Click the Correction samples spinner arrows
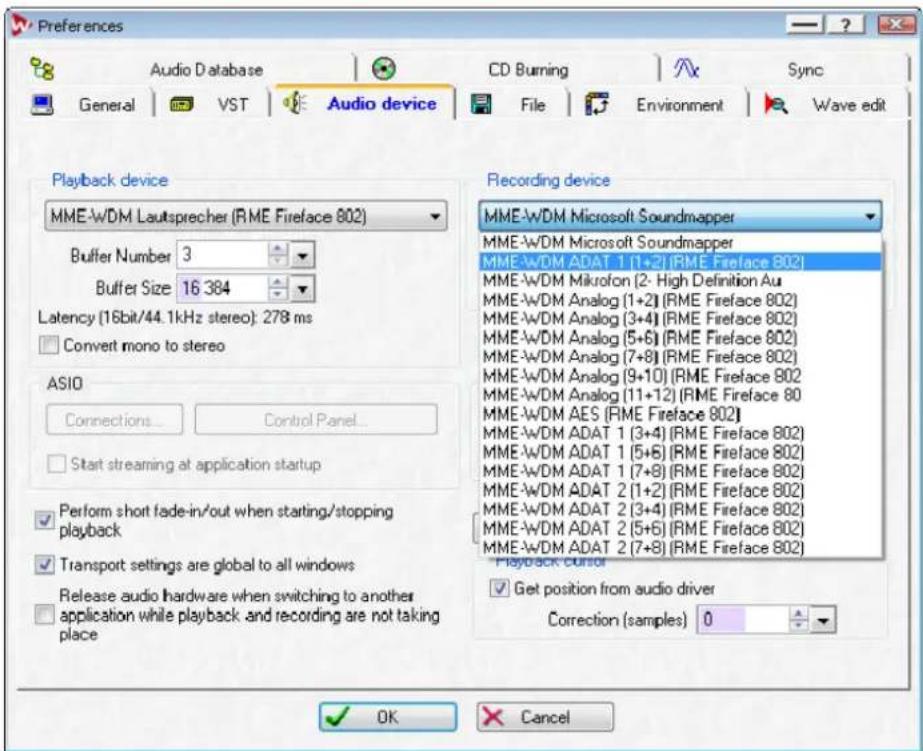The image size is (923, 751). tap(798, 619)
